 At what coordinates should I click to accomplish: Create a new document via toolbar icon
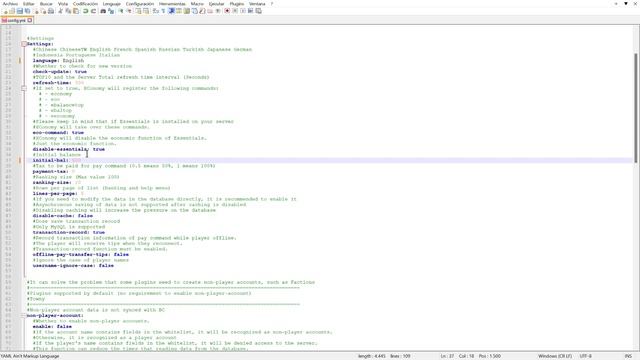point(5,11)
